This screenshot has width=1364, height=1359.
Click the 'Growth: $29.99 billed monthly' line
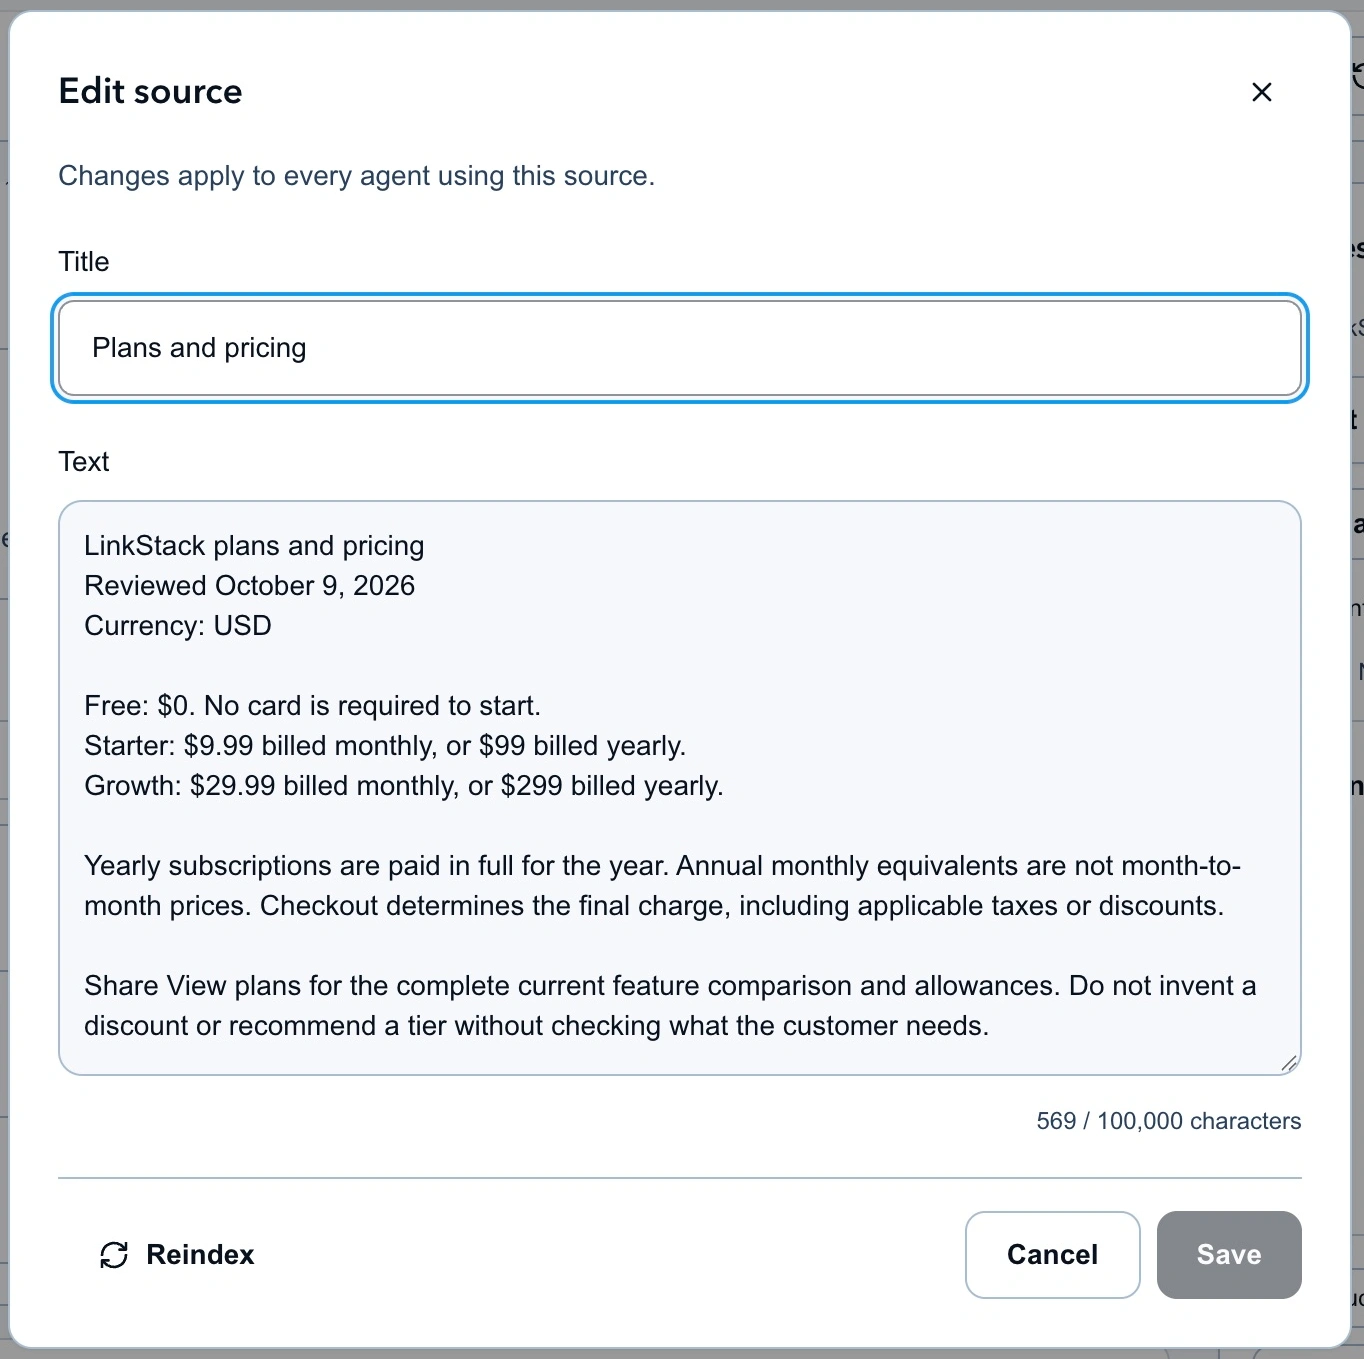(x=404, y=786)
